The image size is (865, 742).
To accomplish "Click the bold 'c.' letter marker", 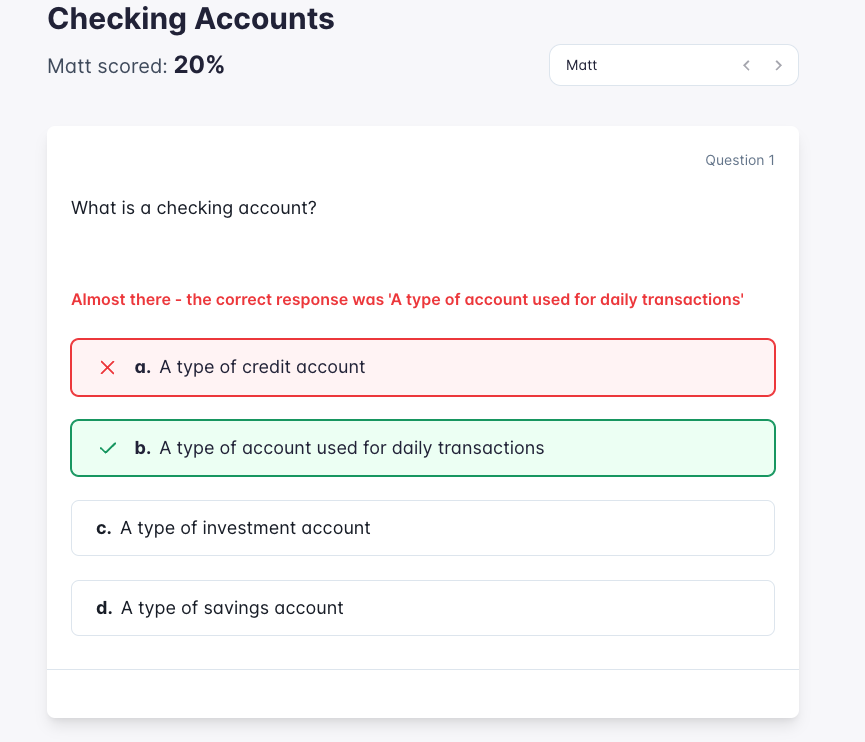I will tap(103, 528).
